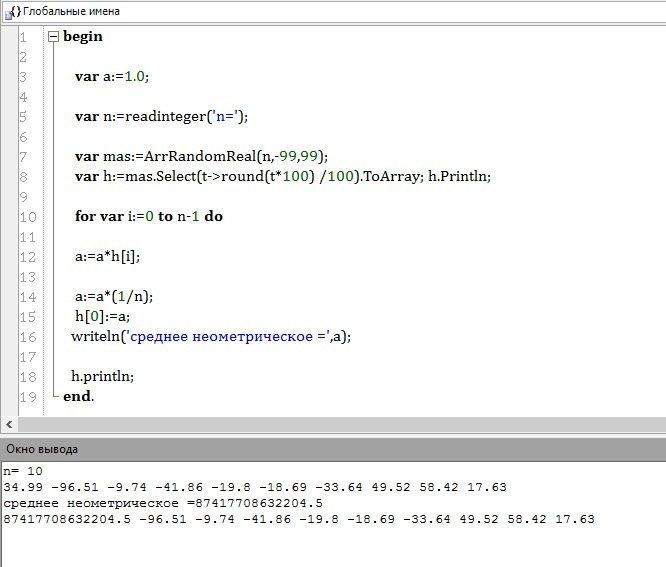The width and height of the screenshot is (666, 567).
Task: Click the 'for var i:=0 to n-1 do' line
Action: [149, 217]
